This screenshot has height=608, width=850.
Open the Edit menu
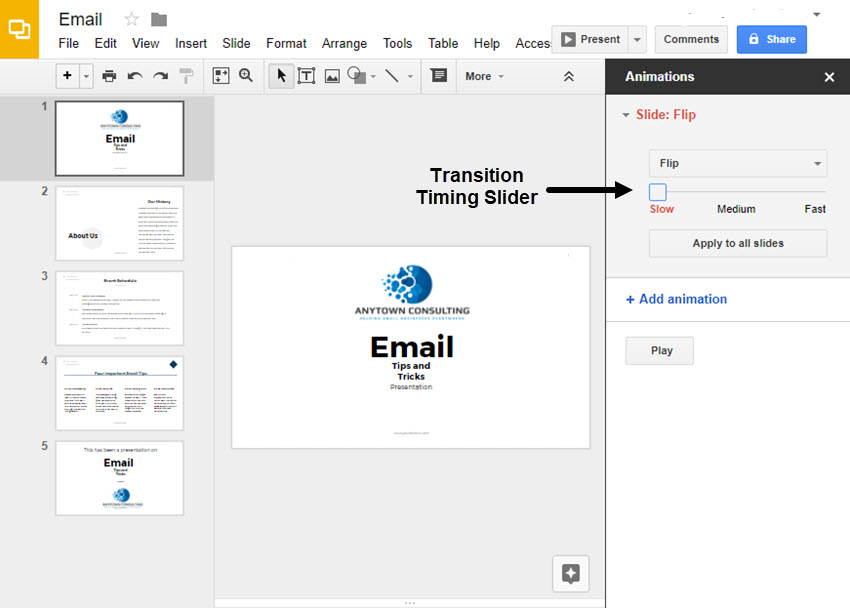(105, 43)
